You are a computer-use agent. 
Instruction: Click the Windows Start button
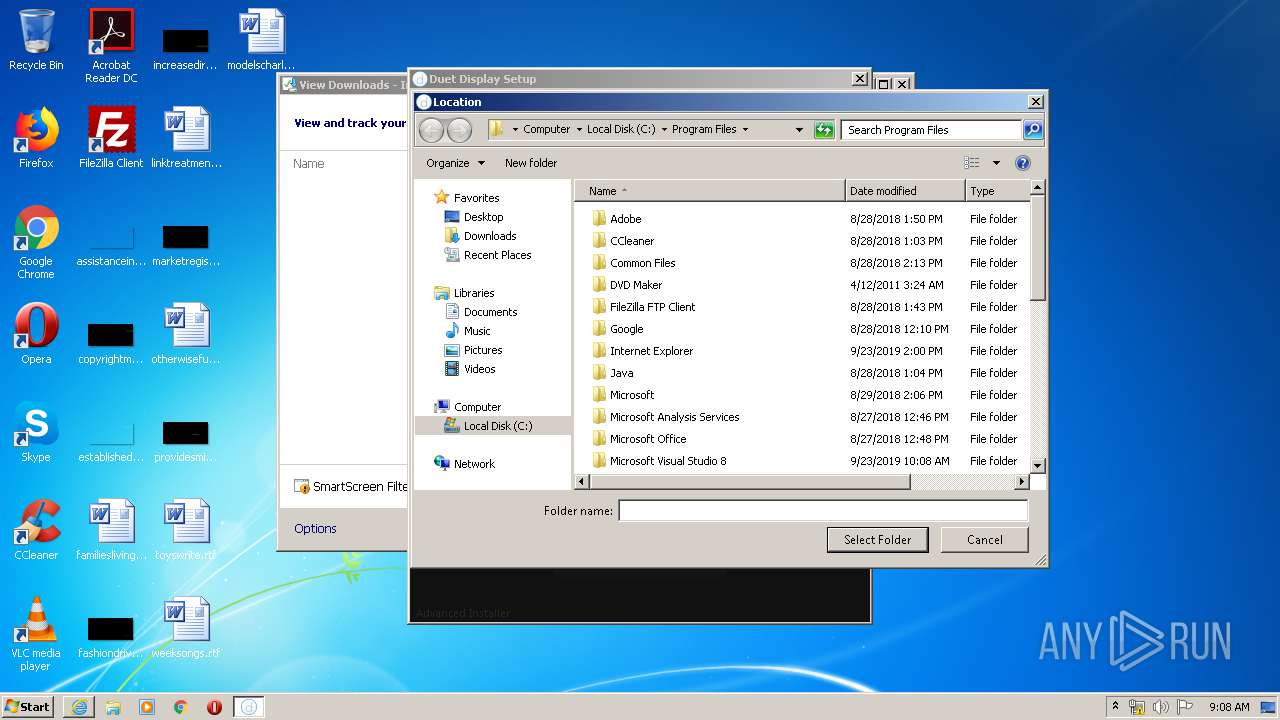[x=28, y=707]
